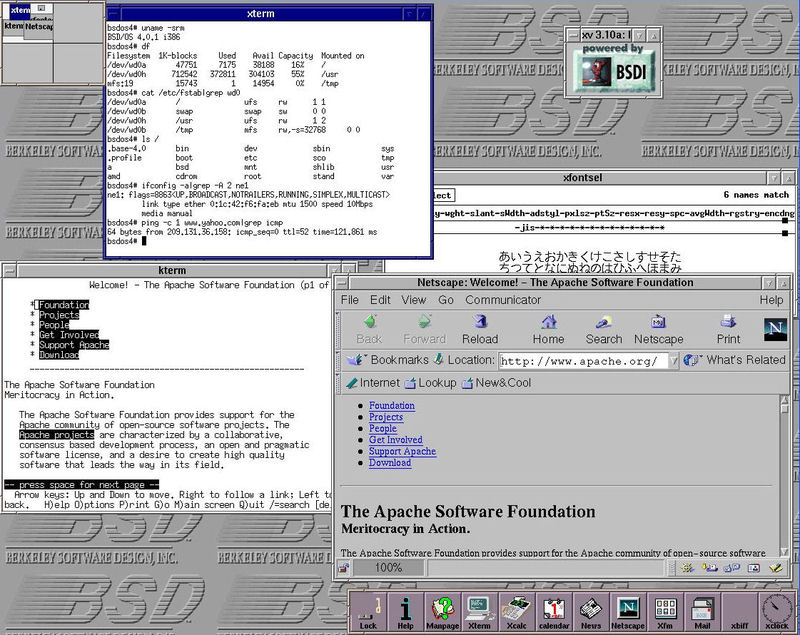The image size is (800, 635).
Task: Click New&Cool on Netscape personal toolbar
Action: (496, 383)
